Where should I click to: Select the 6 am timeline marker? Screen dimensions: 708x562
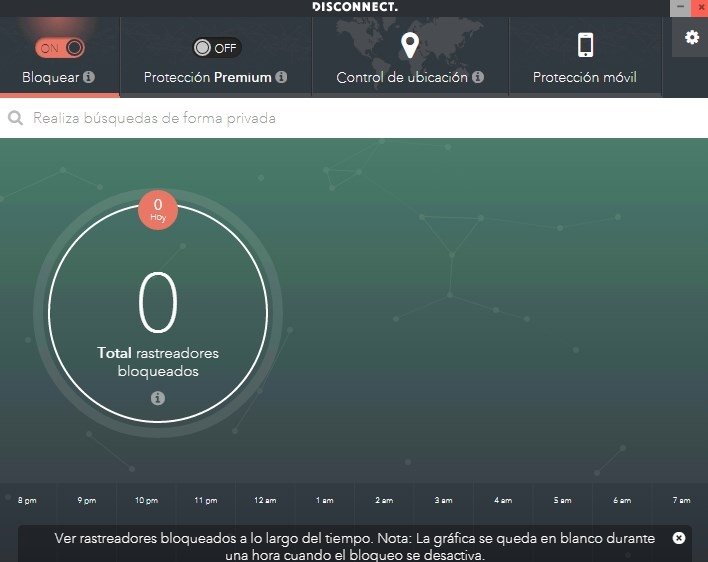(x=622, y=500)
